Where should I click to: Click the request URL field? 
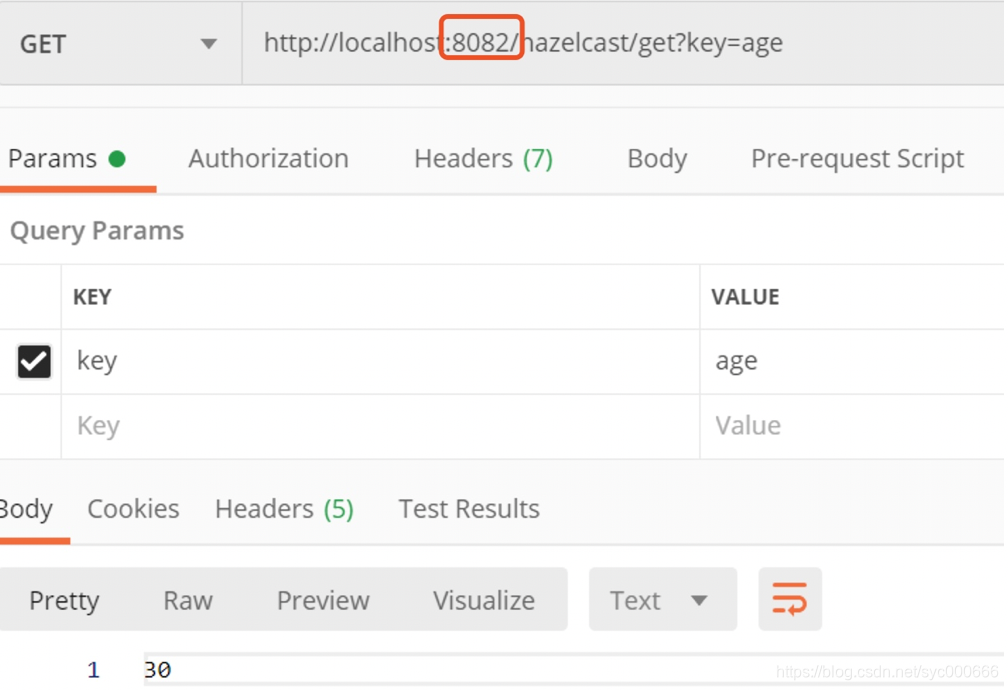[620, 43]
